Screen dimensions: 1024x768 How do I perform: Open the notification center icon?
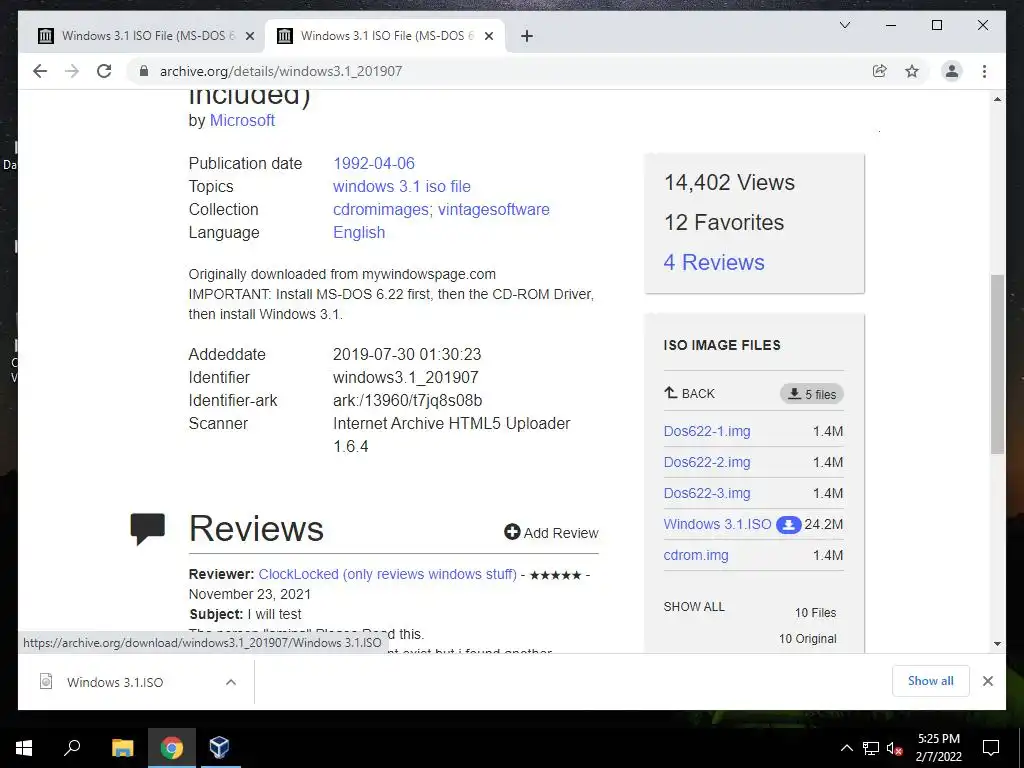[x=991, y=748]
